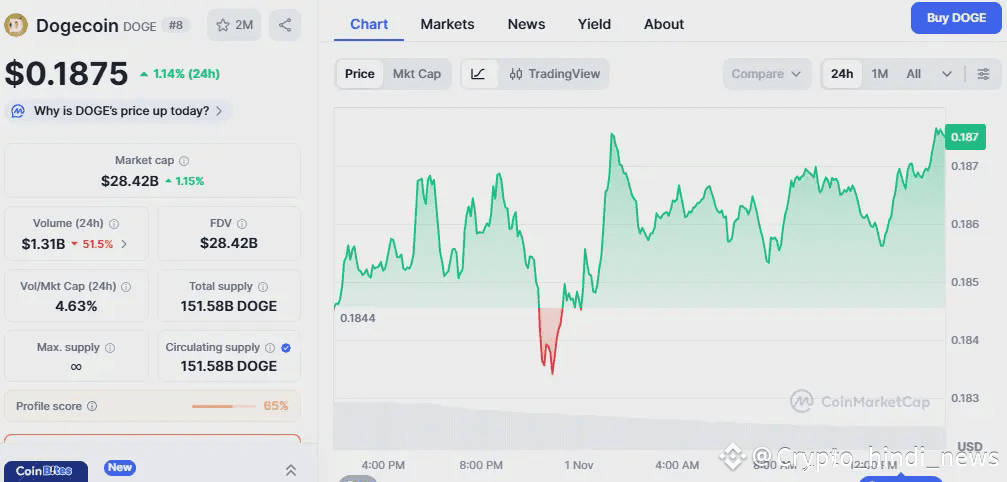Switch to the Chart tab
1007x482 pixels.
tap(369, 24)
